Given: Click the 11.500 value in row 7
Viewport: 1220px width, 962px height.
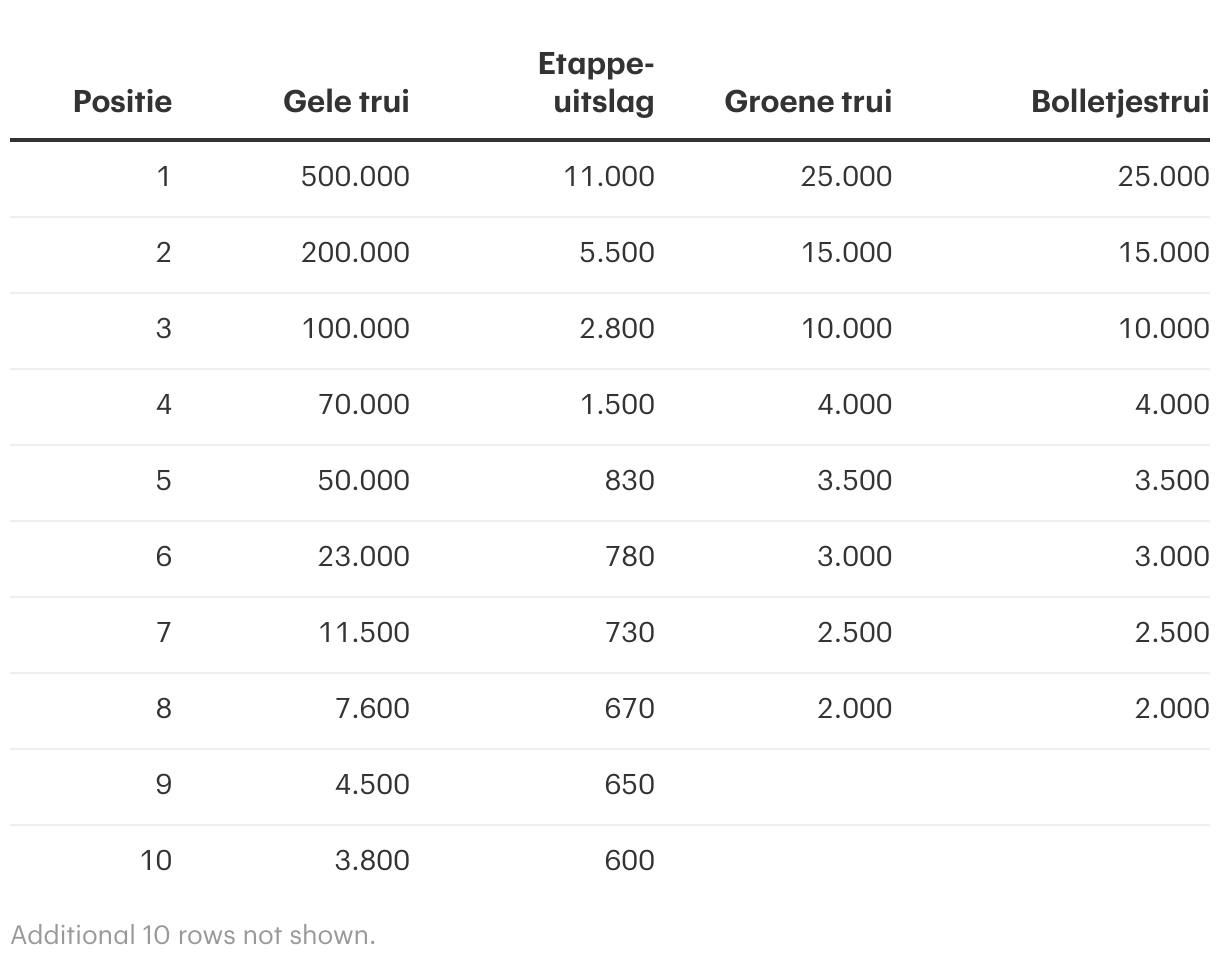Looking at the screenshot, I should click(364, 632).
